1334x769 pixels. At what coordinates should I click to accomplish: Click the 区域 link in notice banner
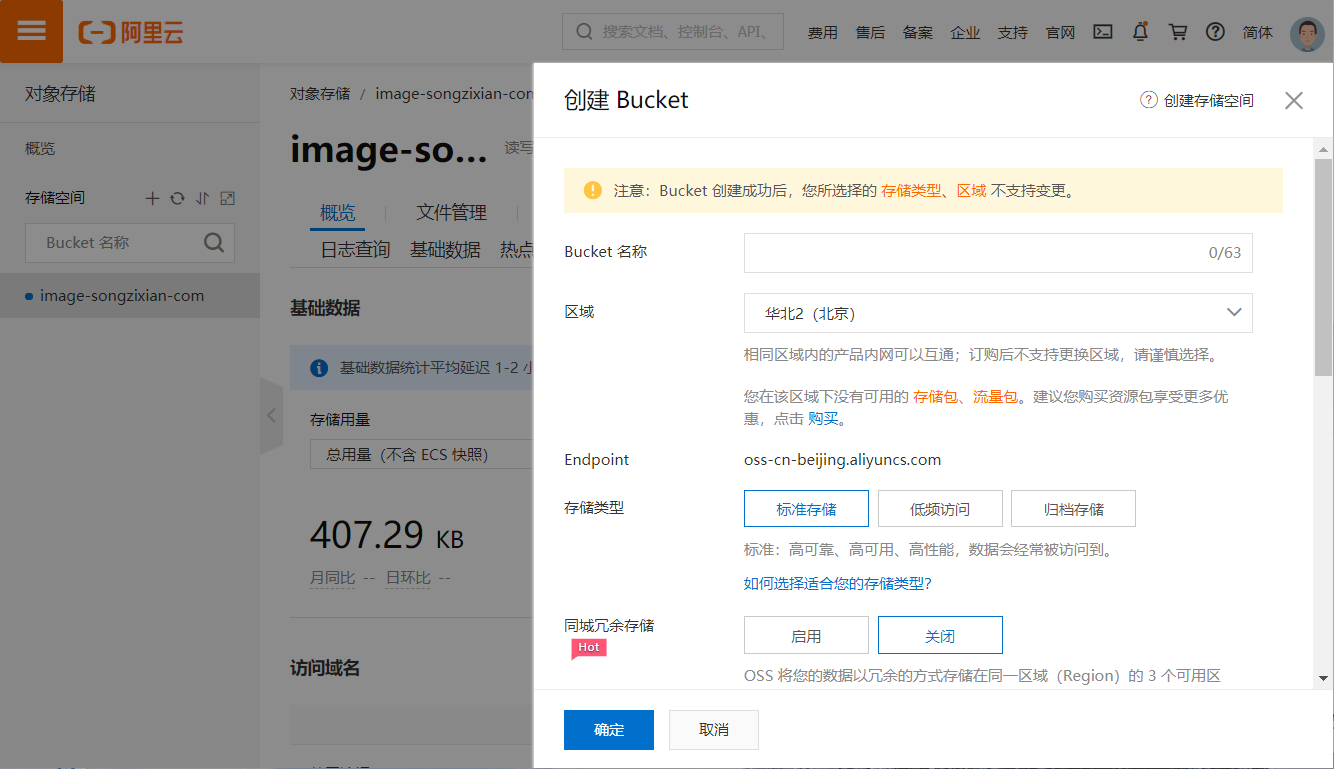click(x=971, y=190)
